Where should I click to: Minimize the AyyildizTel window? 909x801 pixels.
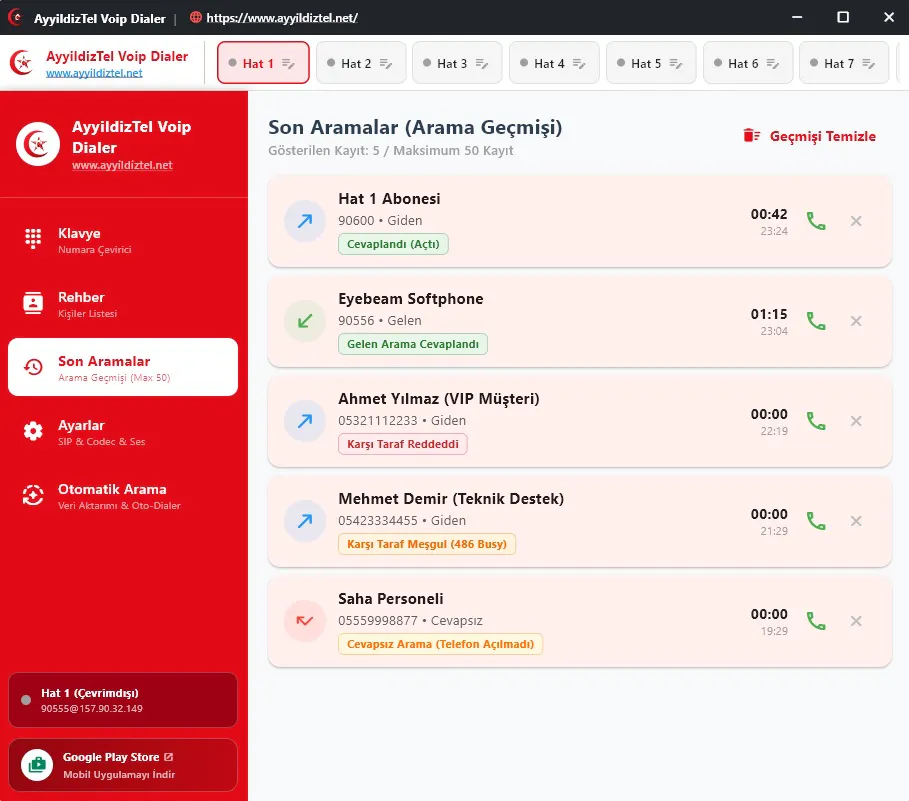(797, 17)
